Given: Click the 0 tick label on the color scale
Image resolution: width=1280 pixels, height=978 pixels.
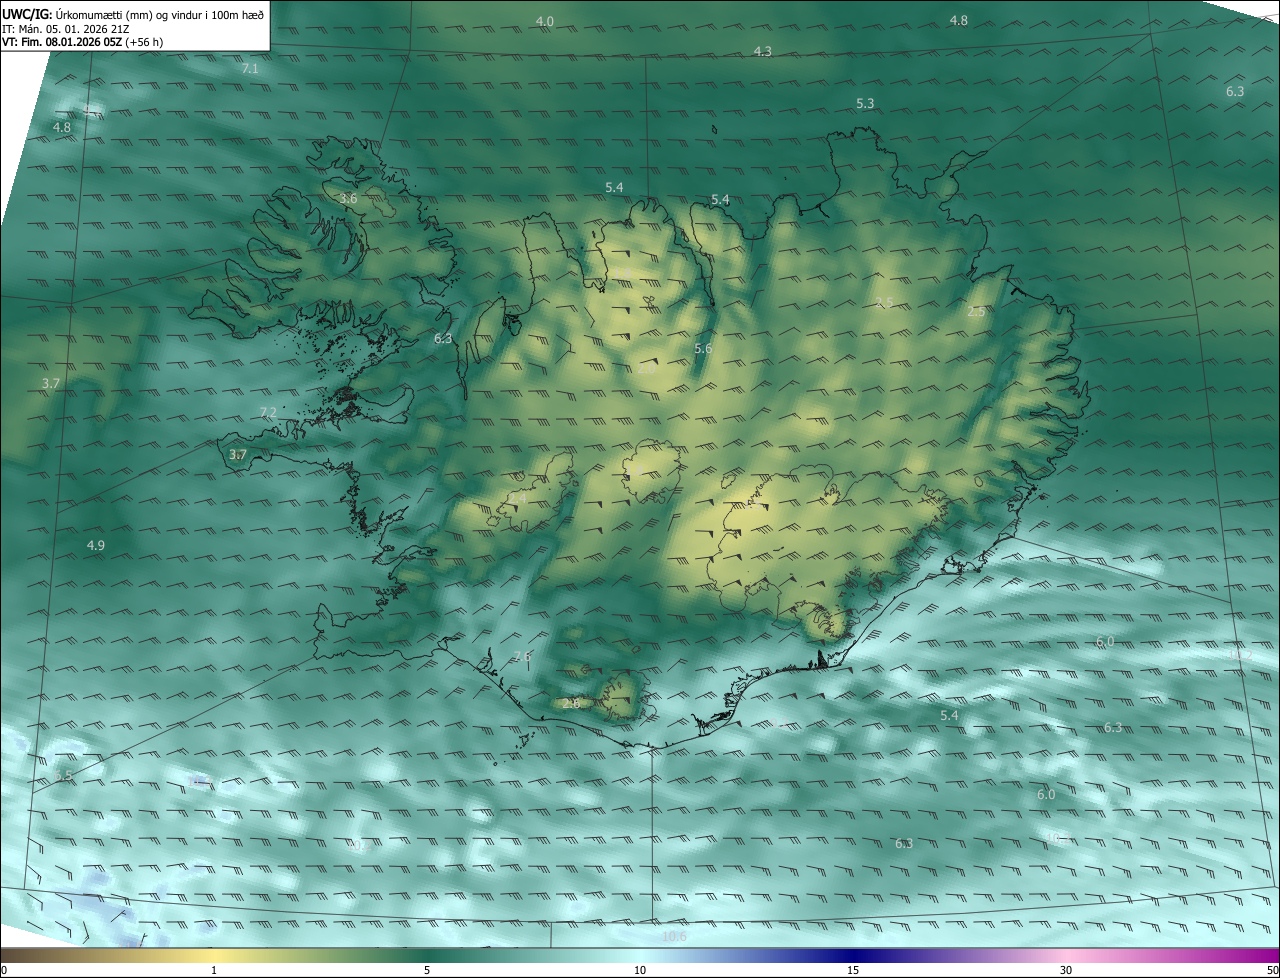Looking at the screenshot, I should point(4,970).
